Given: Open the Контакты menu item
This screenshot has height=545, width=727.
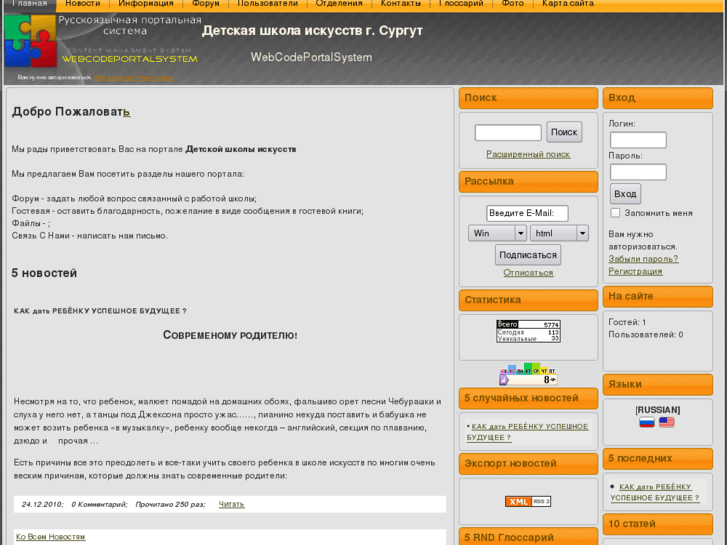Looking at the screenshot, I should tap(401, 4).
